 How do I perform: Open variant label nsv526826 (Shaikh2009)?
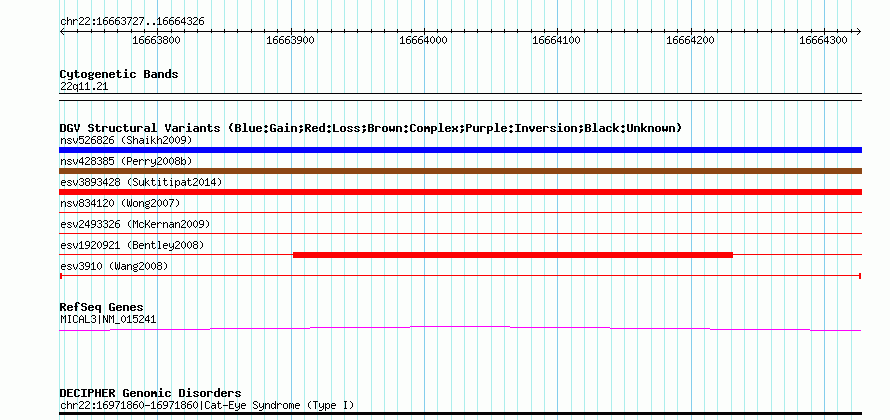(x=126, y=140)
